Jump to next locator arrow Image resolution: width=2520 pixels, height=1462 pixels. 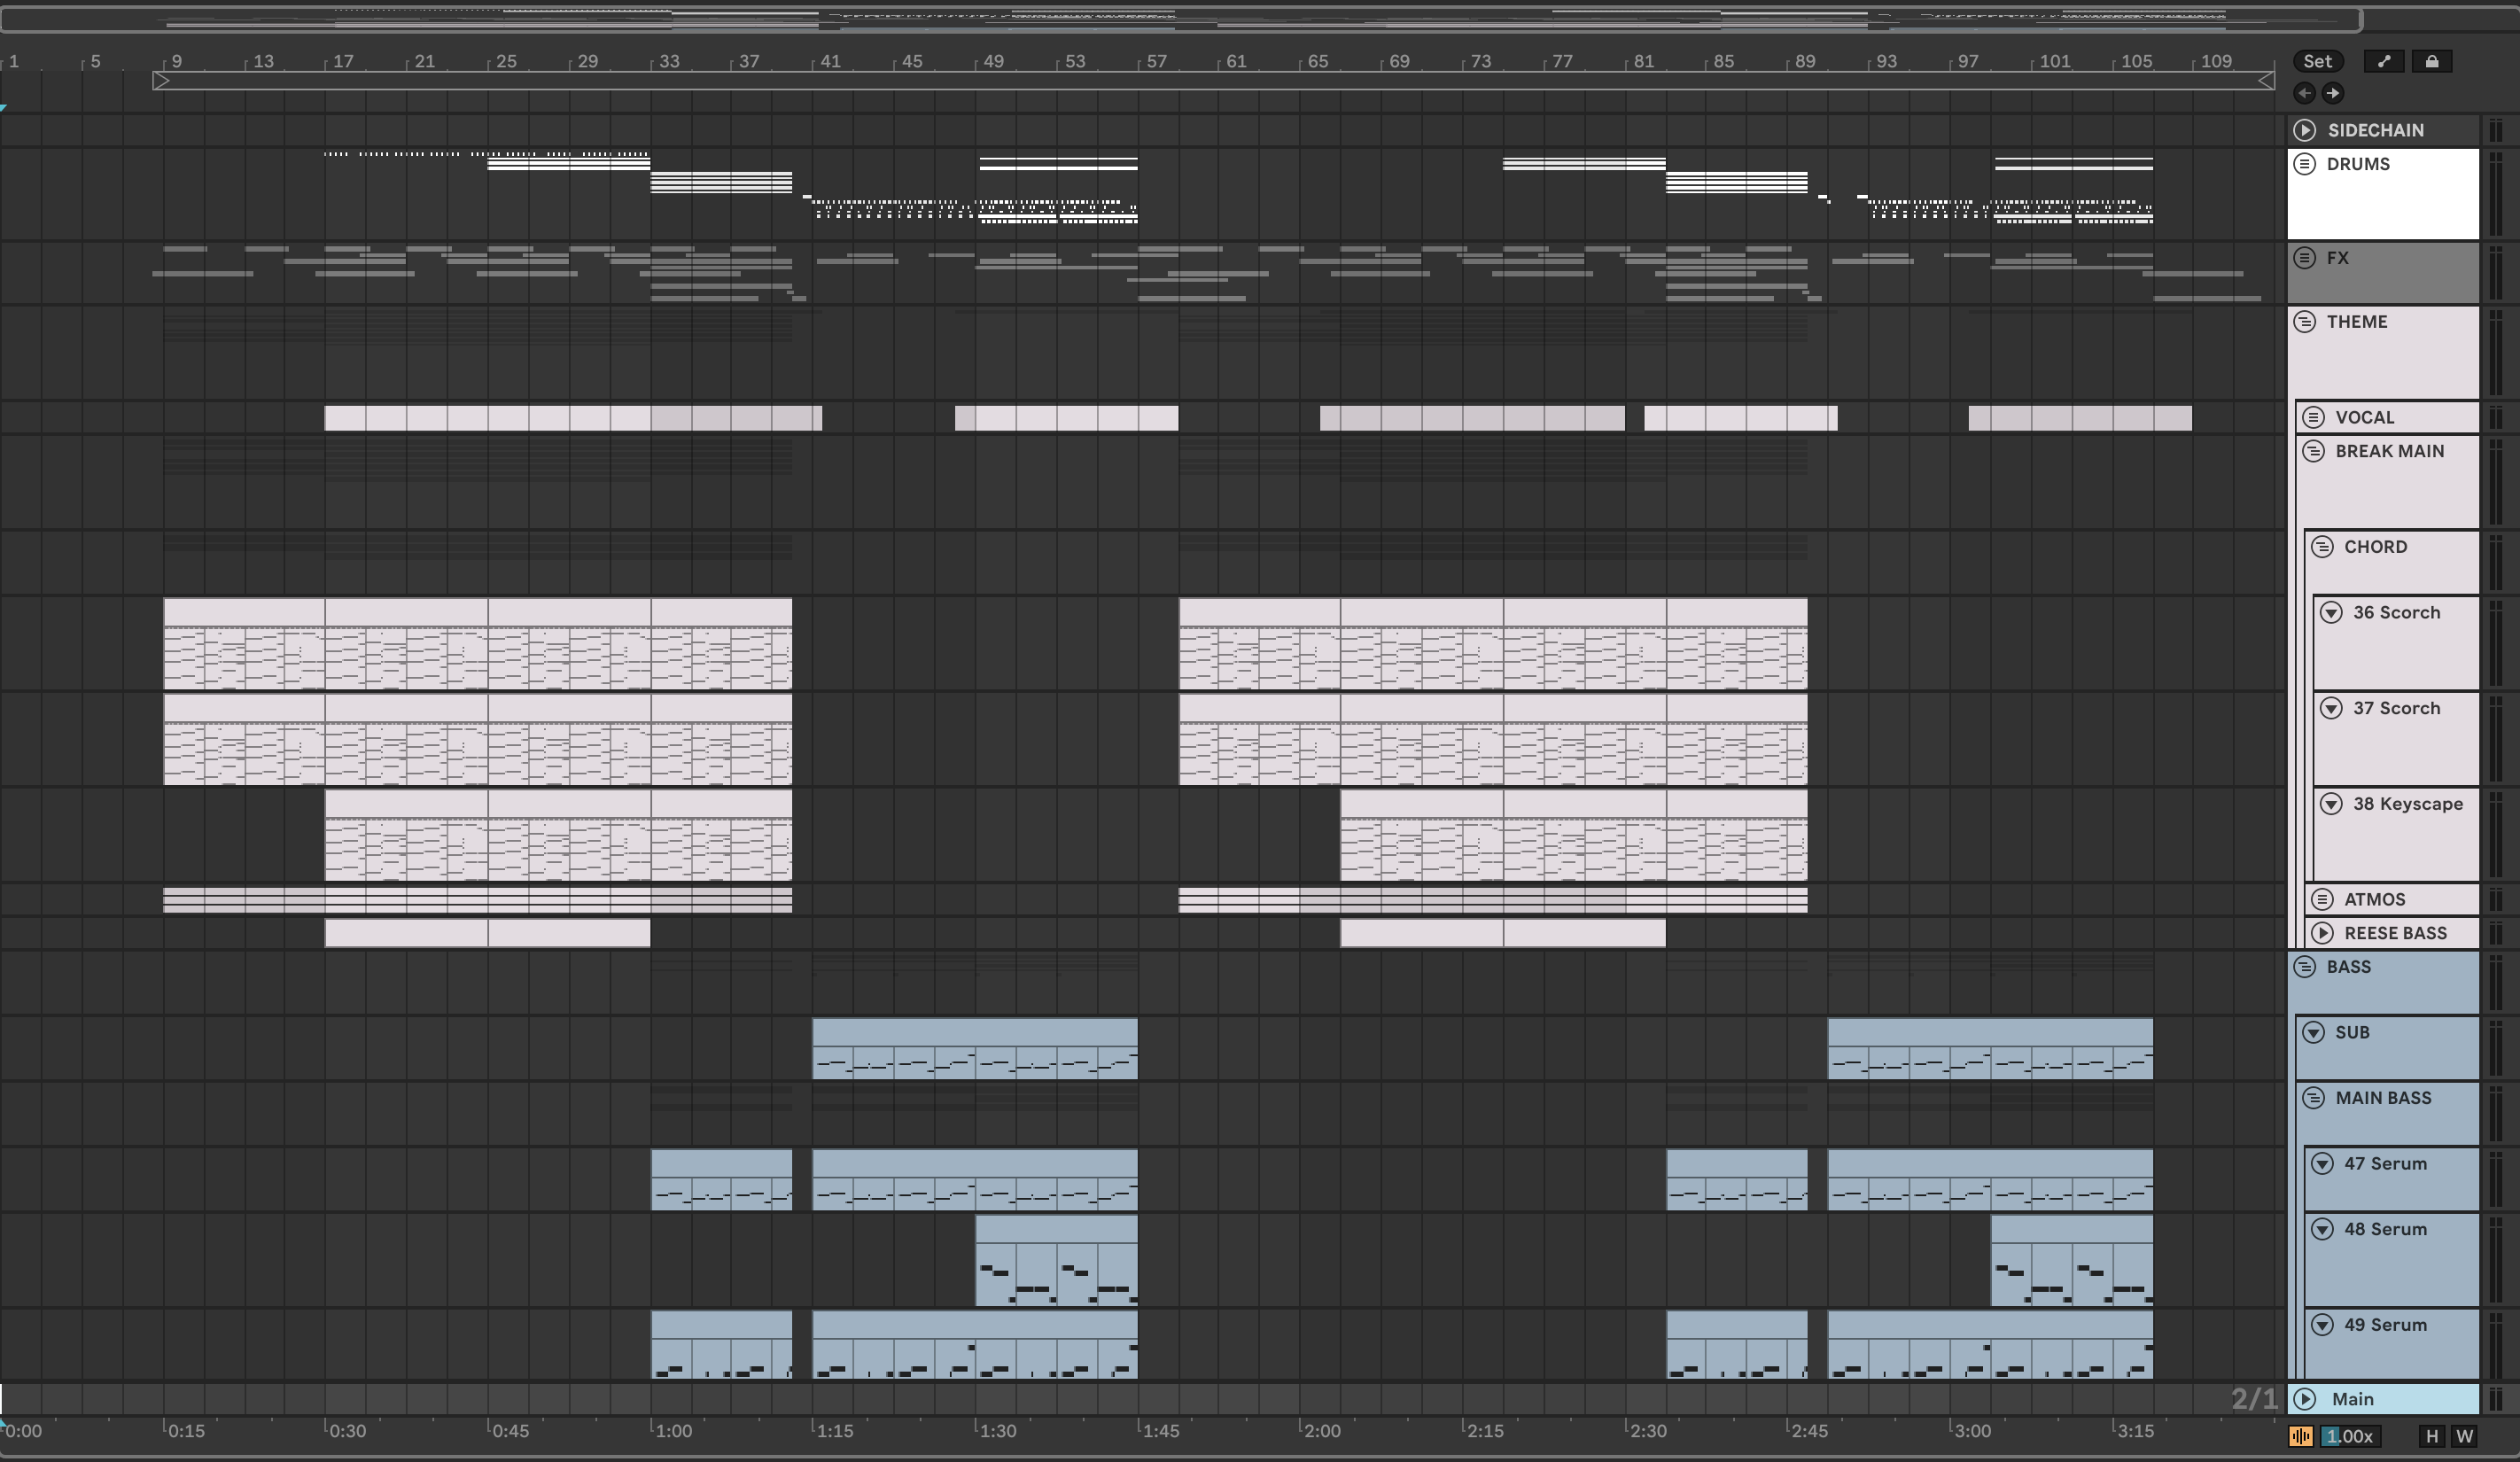tap(2333, 93)
